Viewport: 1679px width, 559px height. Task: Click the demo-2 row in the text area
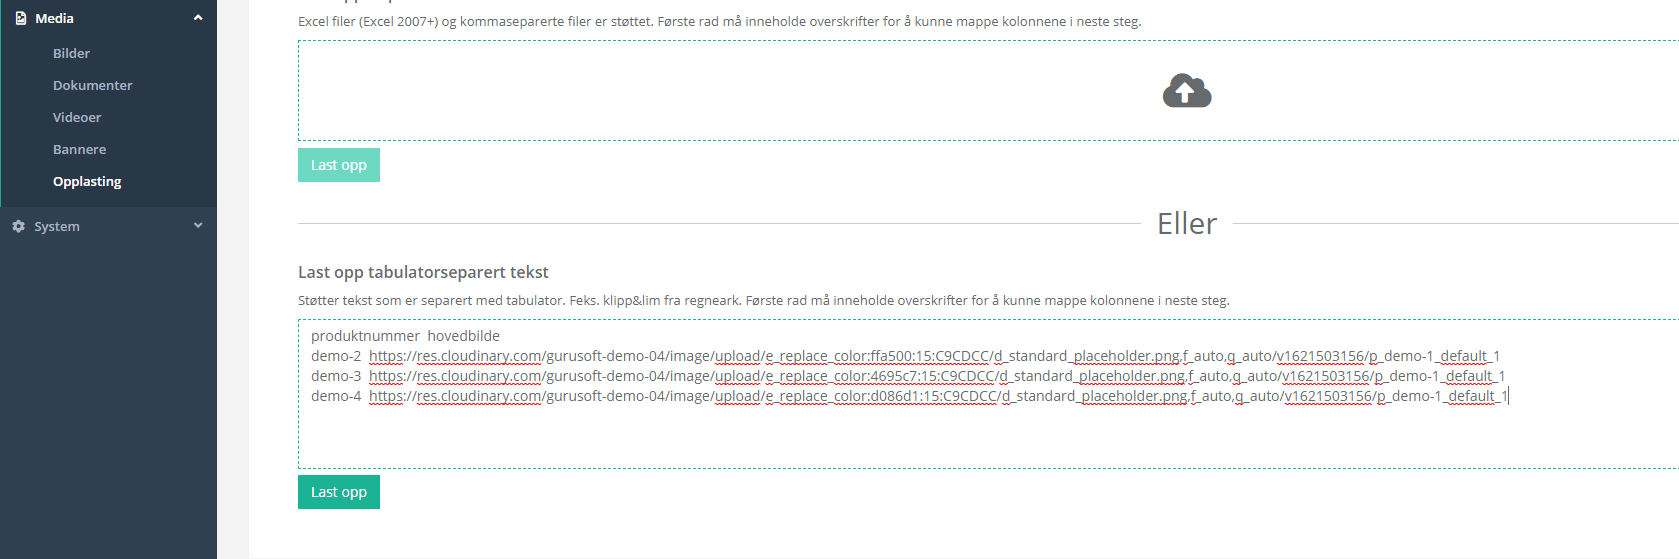click(905, 356)
